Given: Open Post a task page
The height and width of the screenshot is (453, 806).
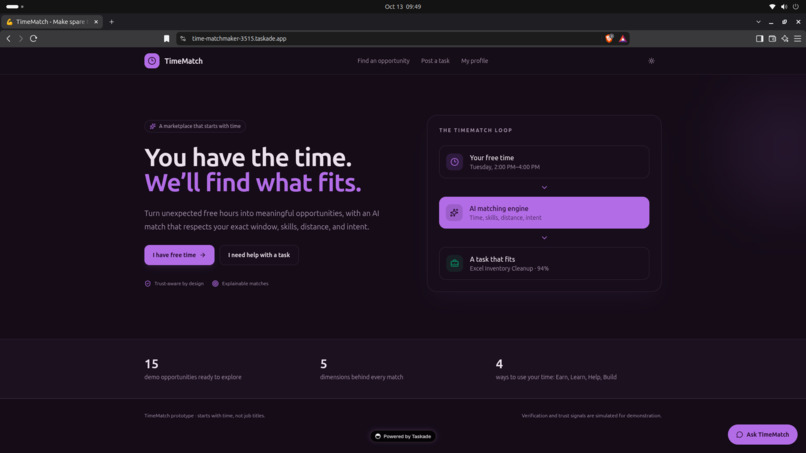Looking at the screenshot, I should 435,61.
